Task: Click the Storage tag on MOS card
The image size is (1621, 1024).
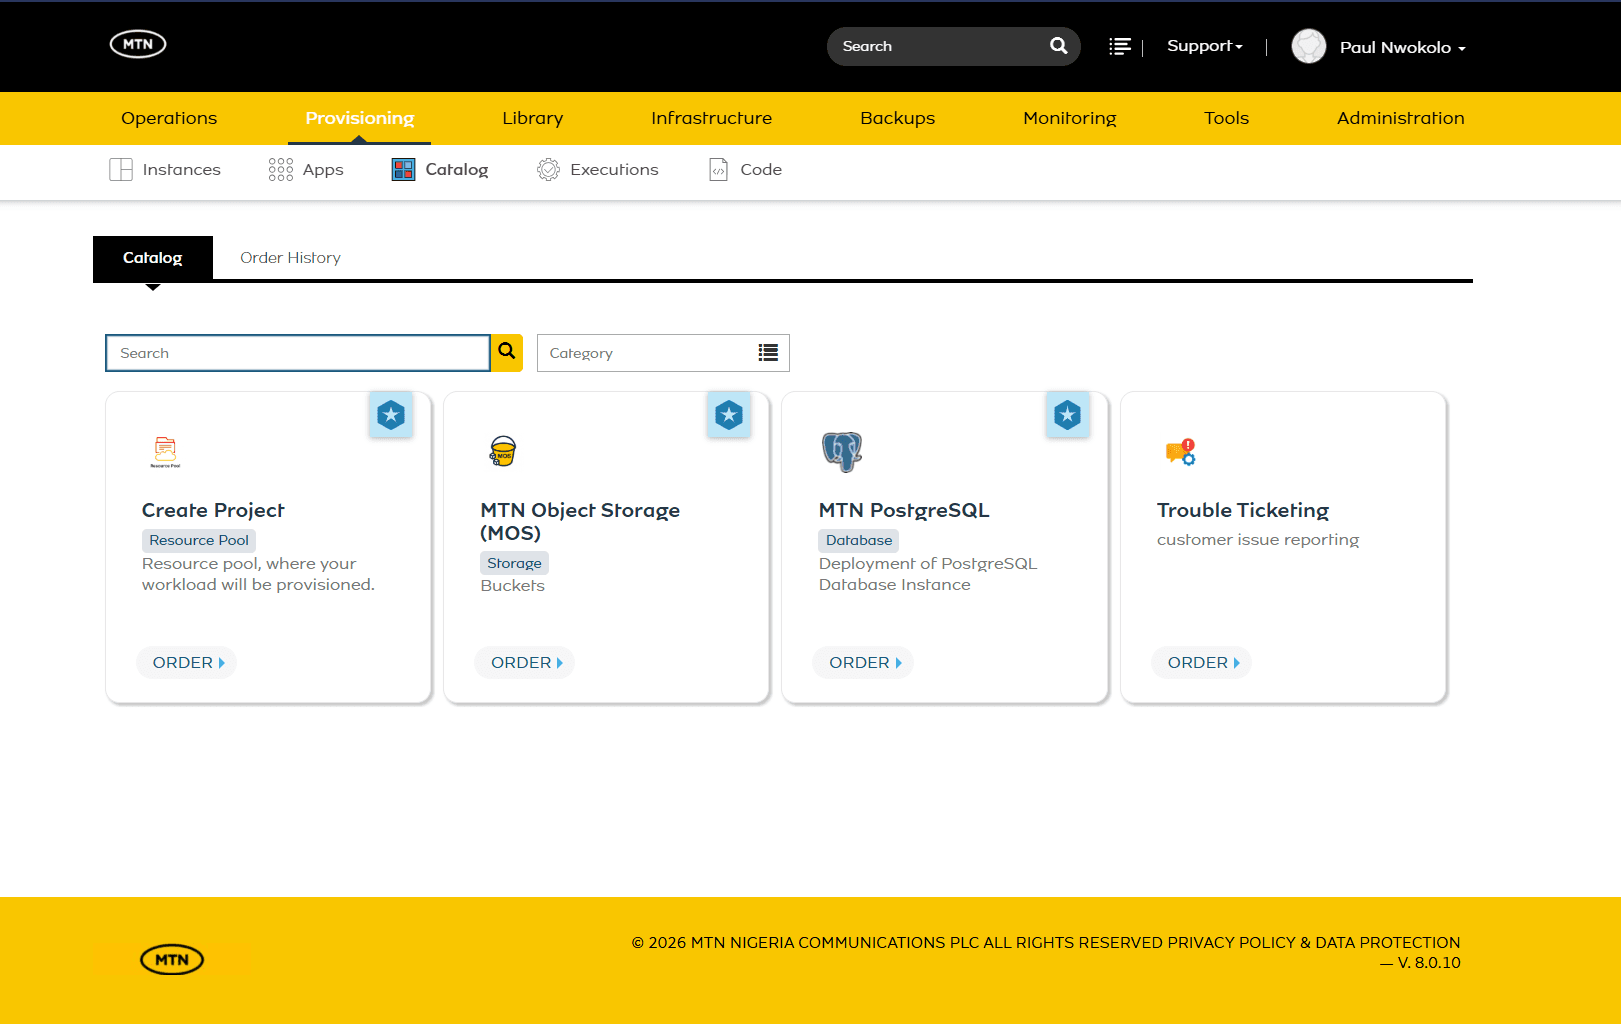Action: tap(514, 563)
